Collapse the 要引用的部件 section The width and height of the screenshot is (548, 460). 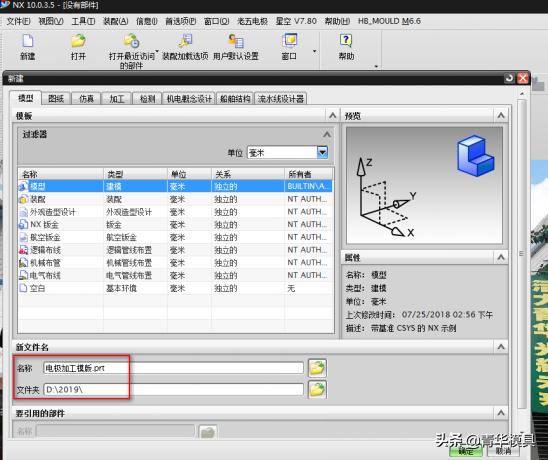click(x=501, y=413)
